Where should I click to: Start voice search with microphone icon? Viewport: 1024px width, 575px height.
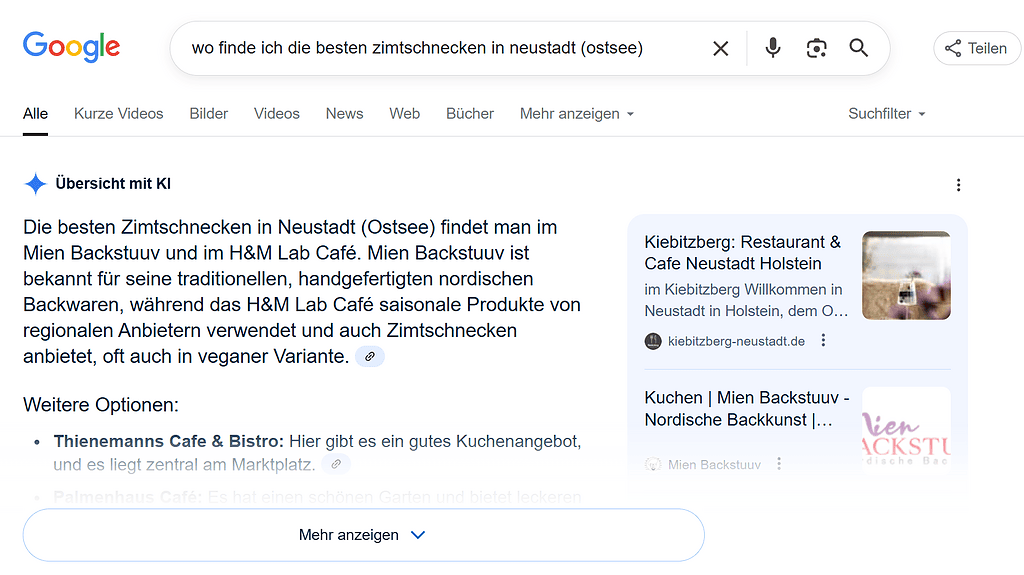pos(773,48)
